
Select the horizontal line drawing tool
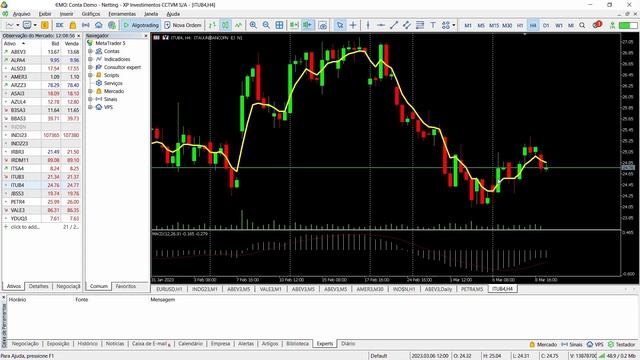coord(381,25)
